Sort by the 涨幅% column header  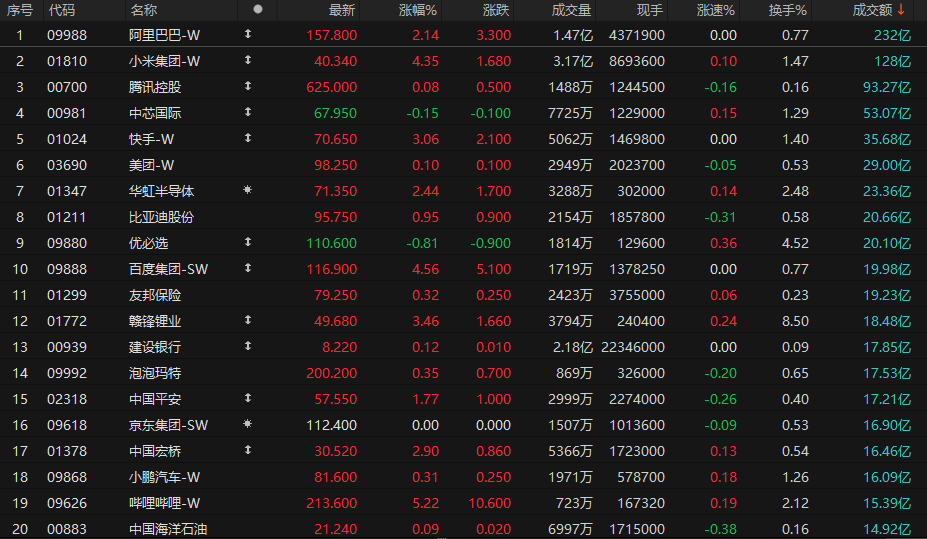[x=418, y=10]
